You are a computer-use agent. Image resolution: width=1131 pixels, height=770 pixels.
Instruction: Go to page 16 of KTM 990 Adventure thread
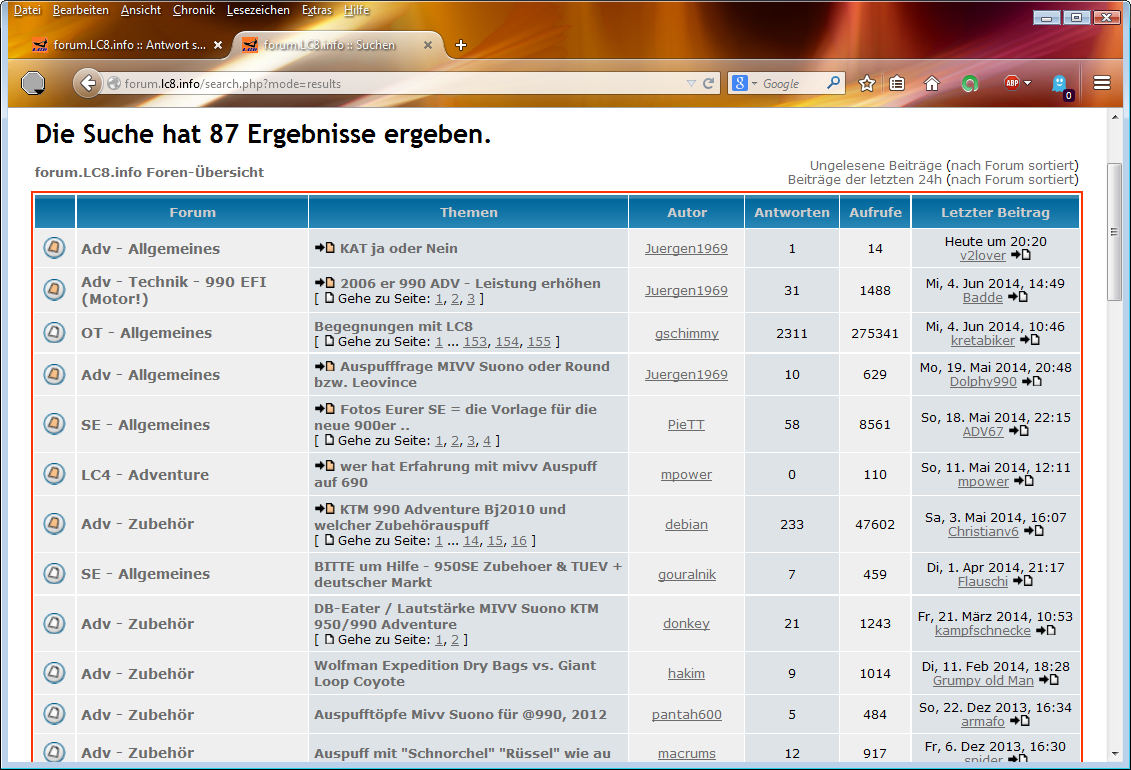(518, 541)
